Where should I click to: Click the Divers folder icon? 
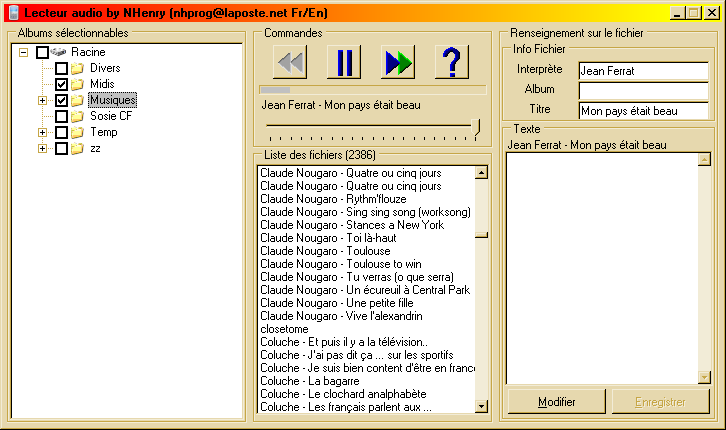pos(77,68)
